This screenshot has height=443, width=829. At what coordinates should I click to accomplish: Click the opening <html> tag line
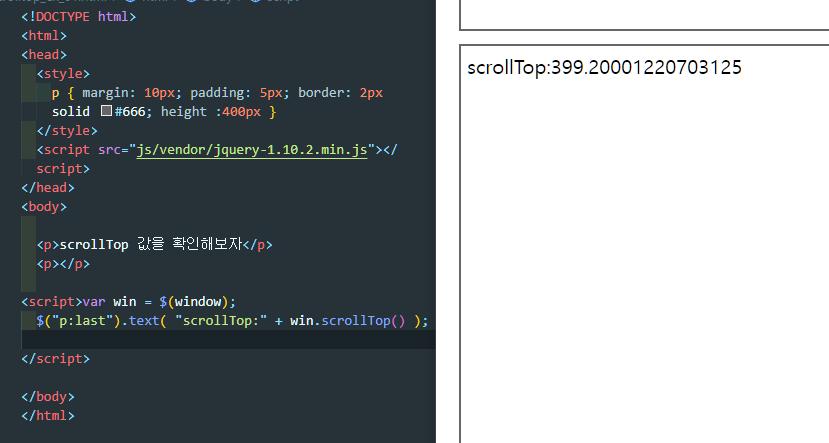click(44, 36)
